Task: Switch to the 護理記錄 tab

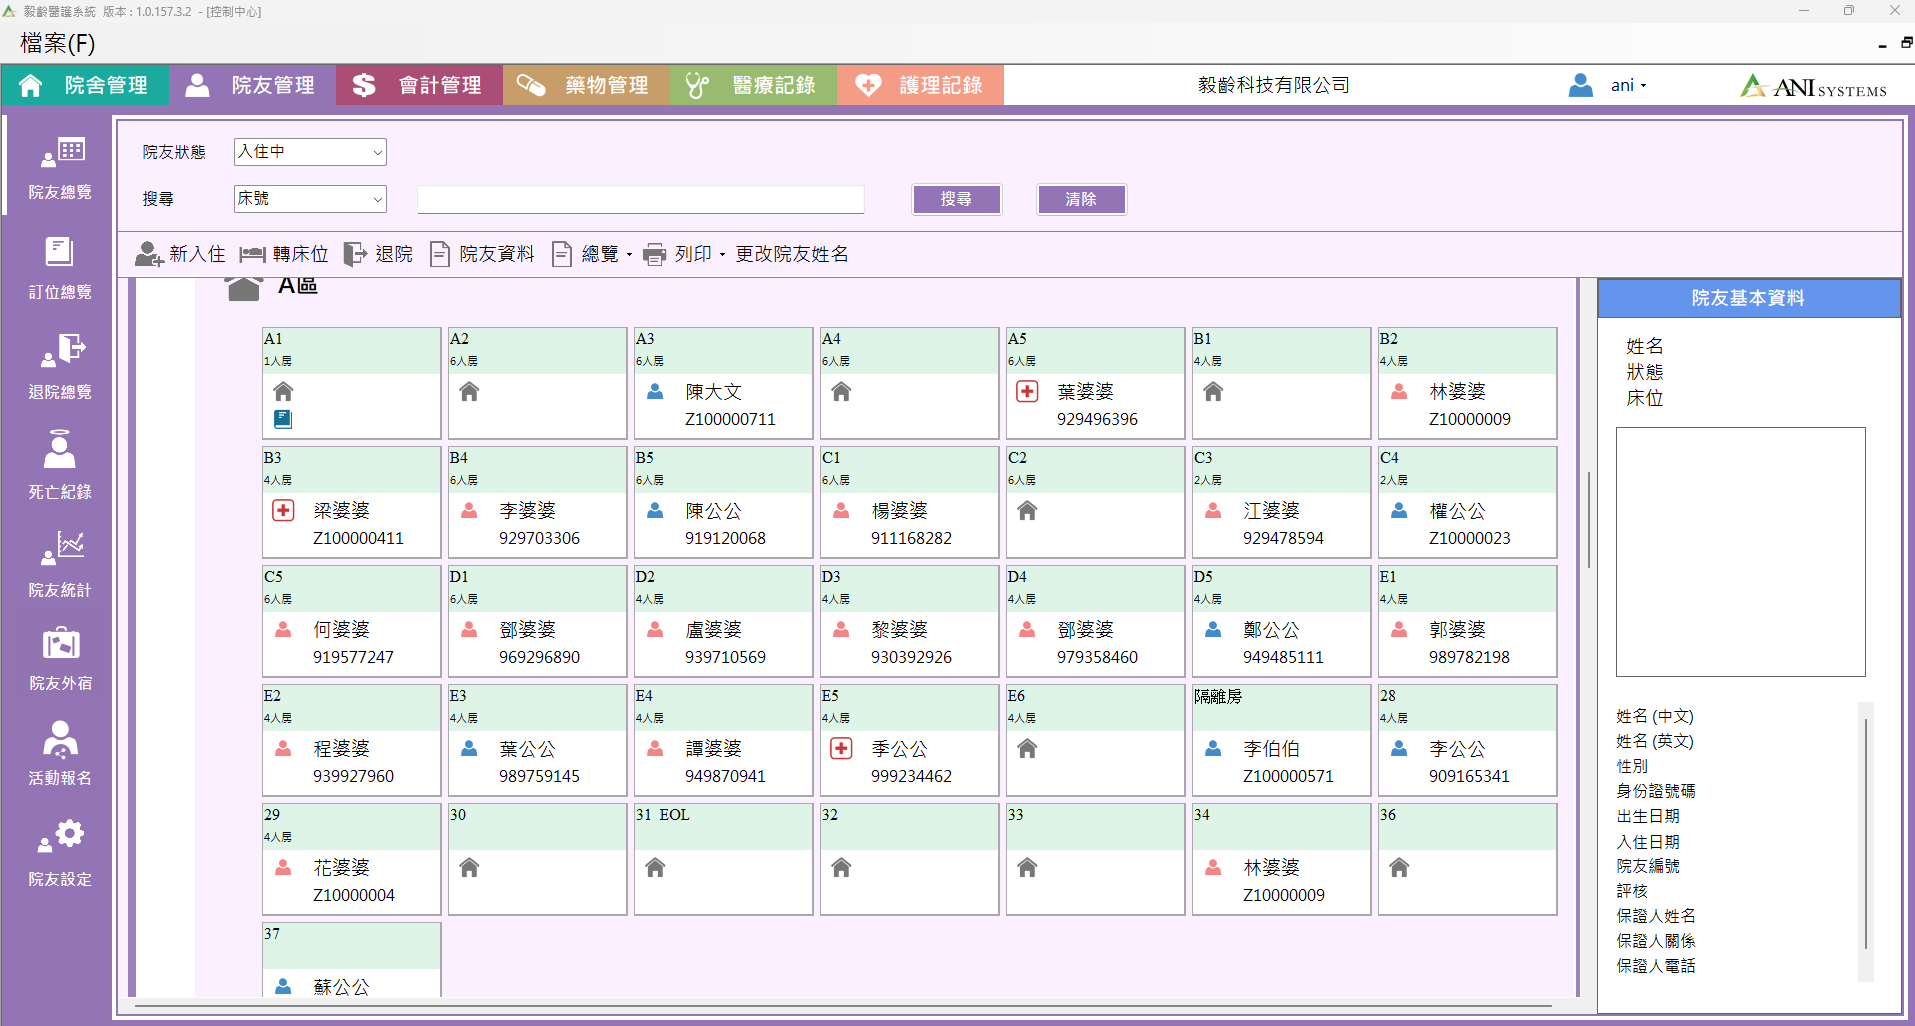Action: point(920,86)
